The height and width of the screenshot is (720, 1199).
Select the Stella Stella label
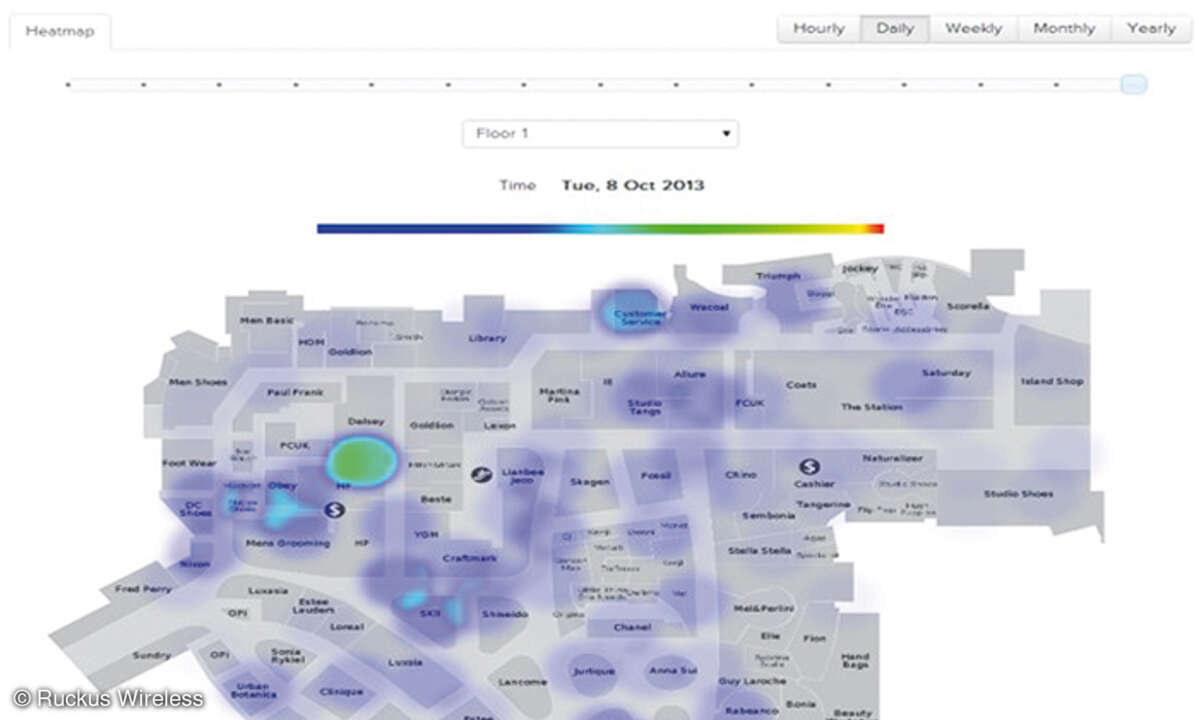759,550
